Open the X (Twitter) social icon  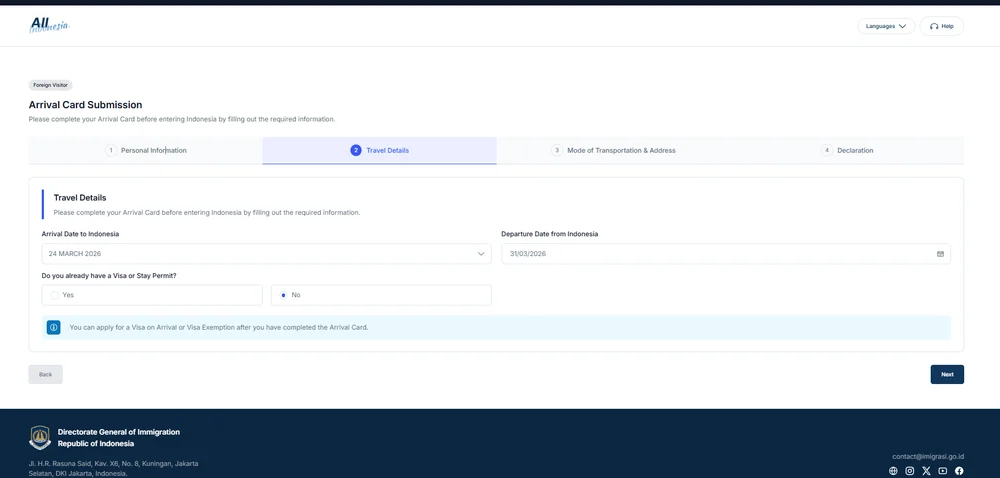pos(926,471)
